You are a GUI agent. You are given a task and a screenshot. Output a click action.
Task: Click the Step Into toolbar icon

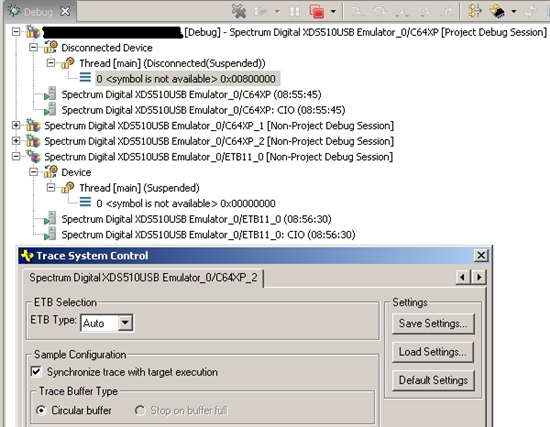358,12
